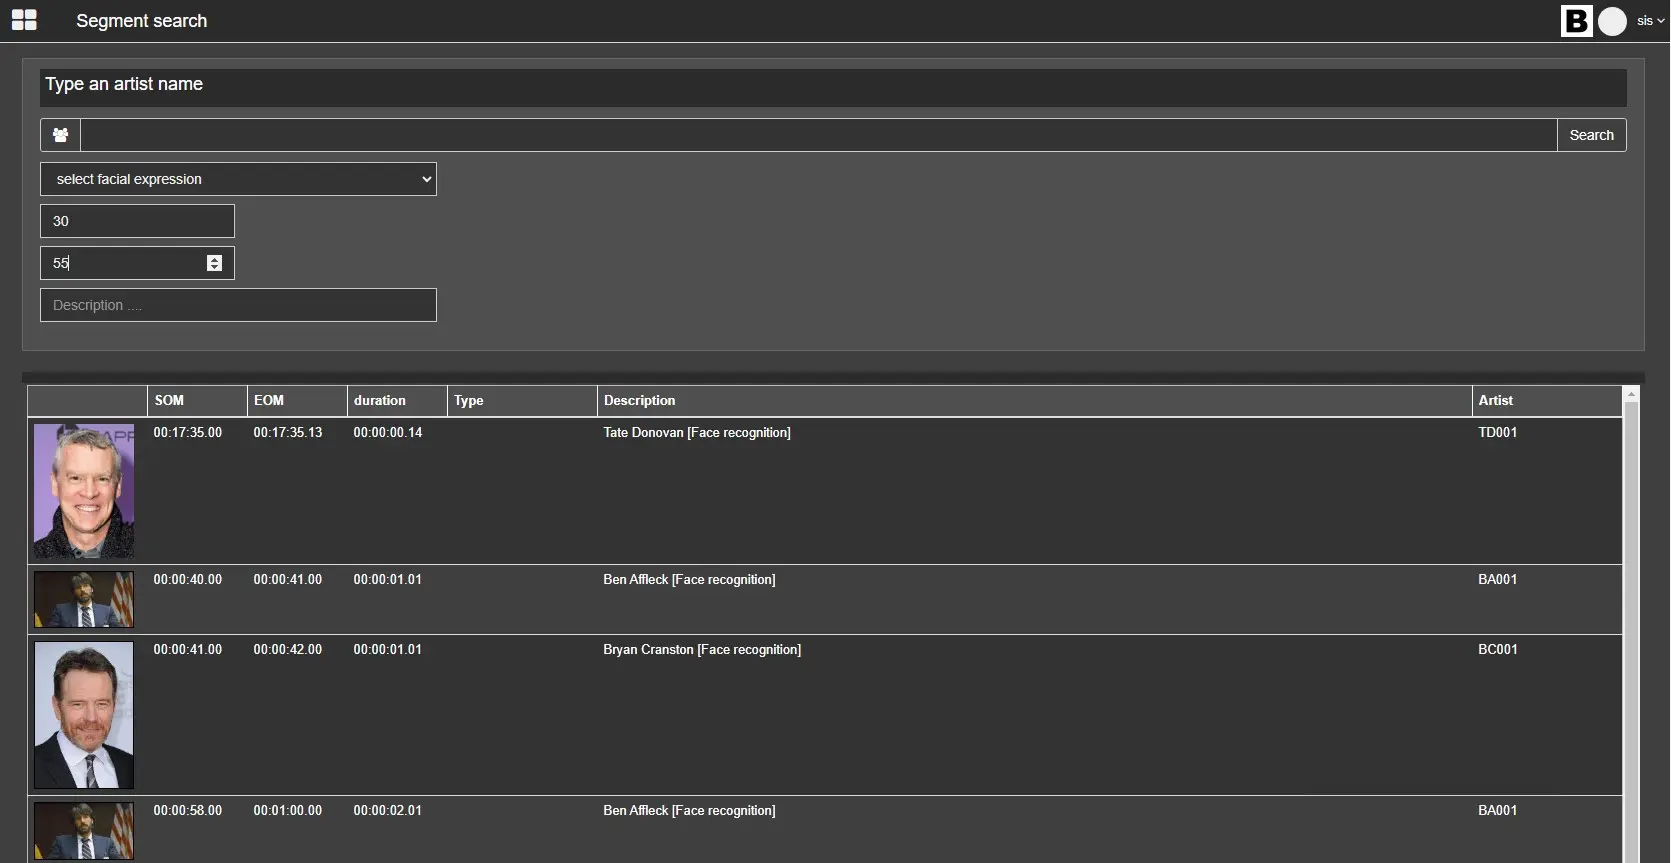Image resolution: width=1671 pixels, height=863 pixels.
Task: Open thumbnail in the Tate Donovan row
Action: click(x=84, y=490)
